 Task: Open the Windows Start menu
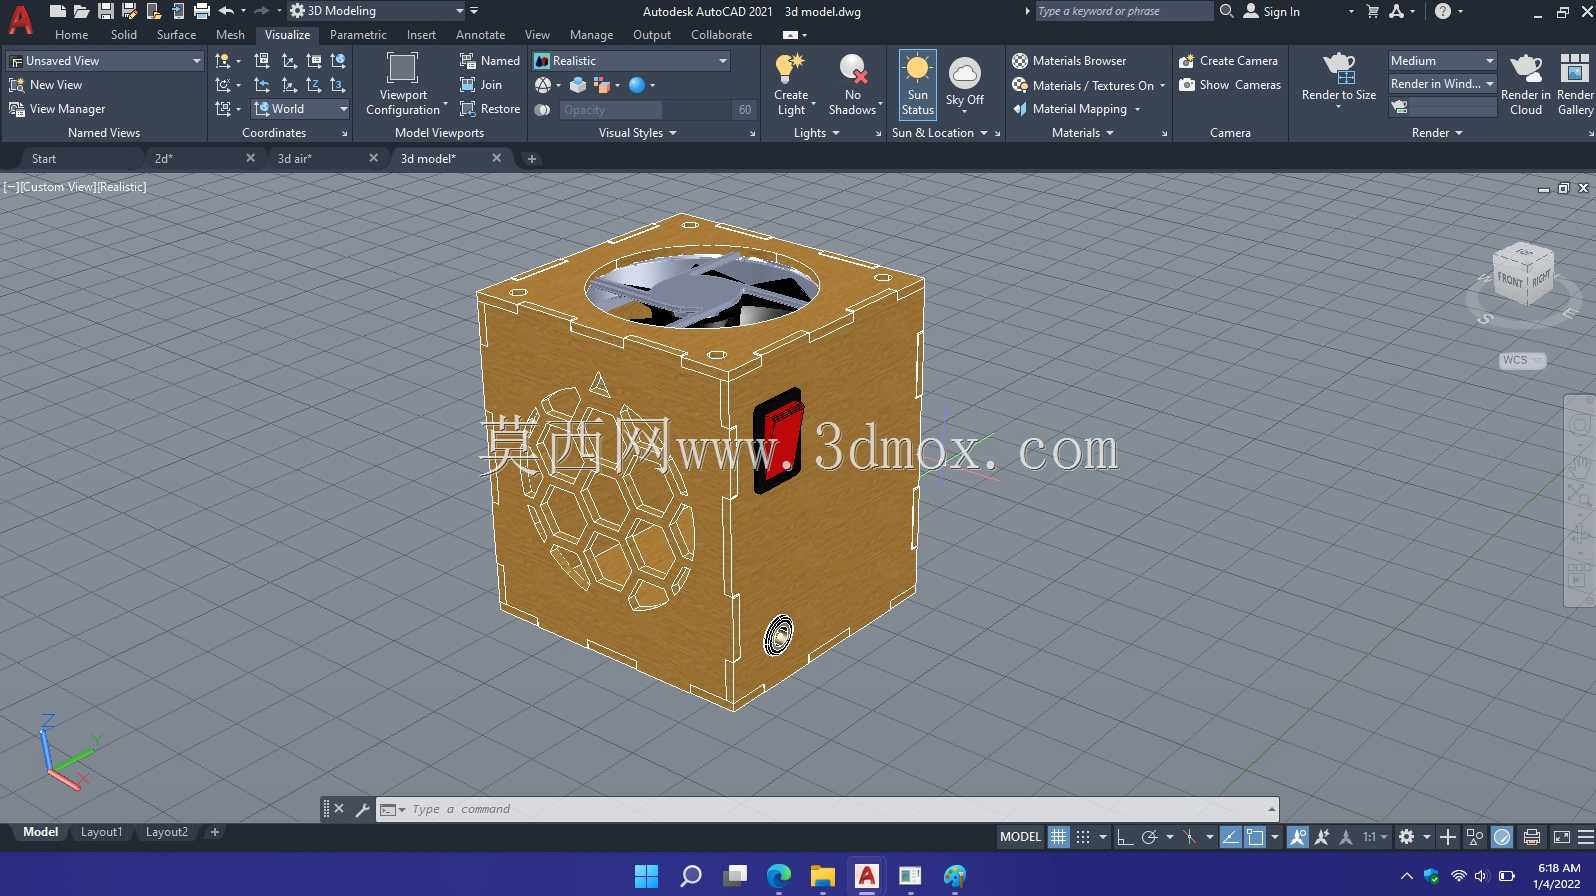[x=647, y=877]
